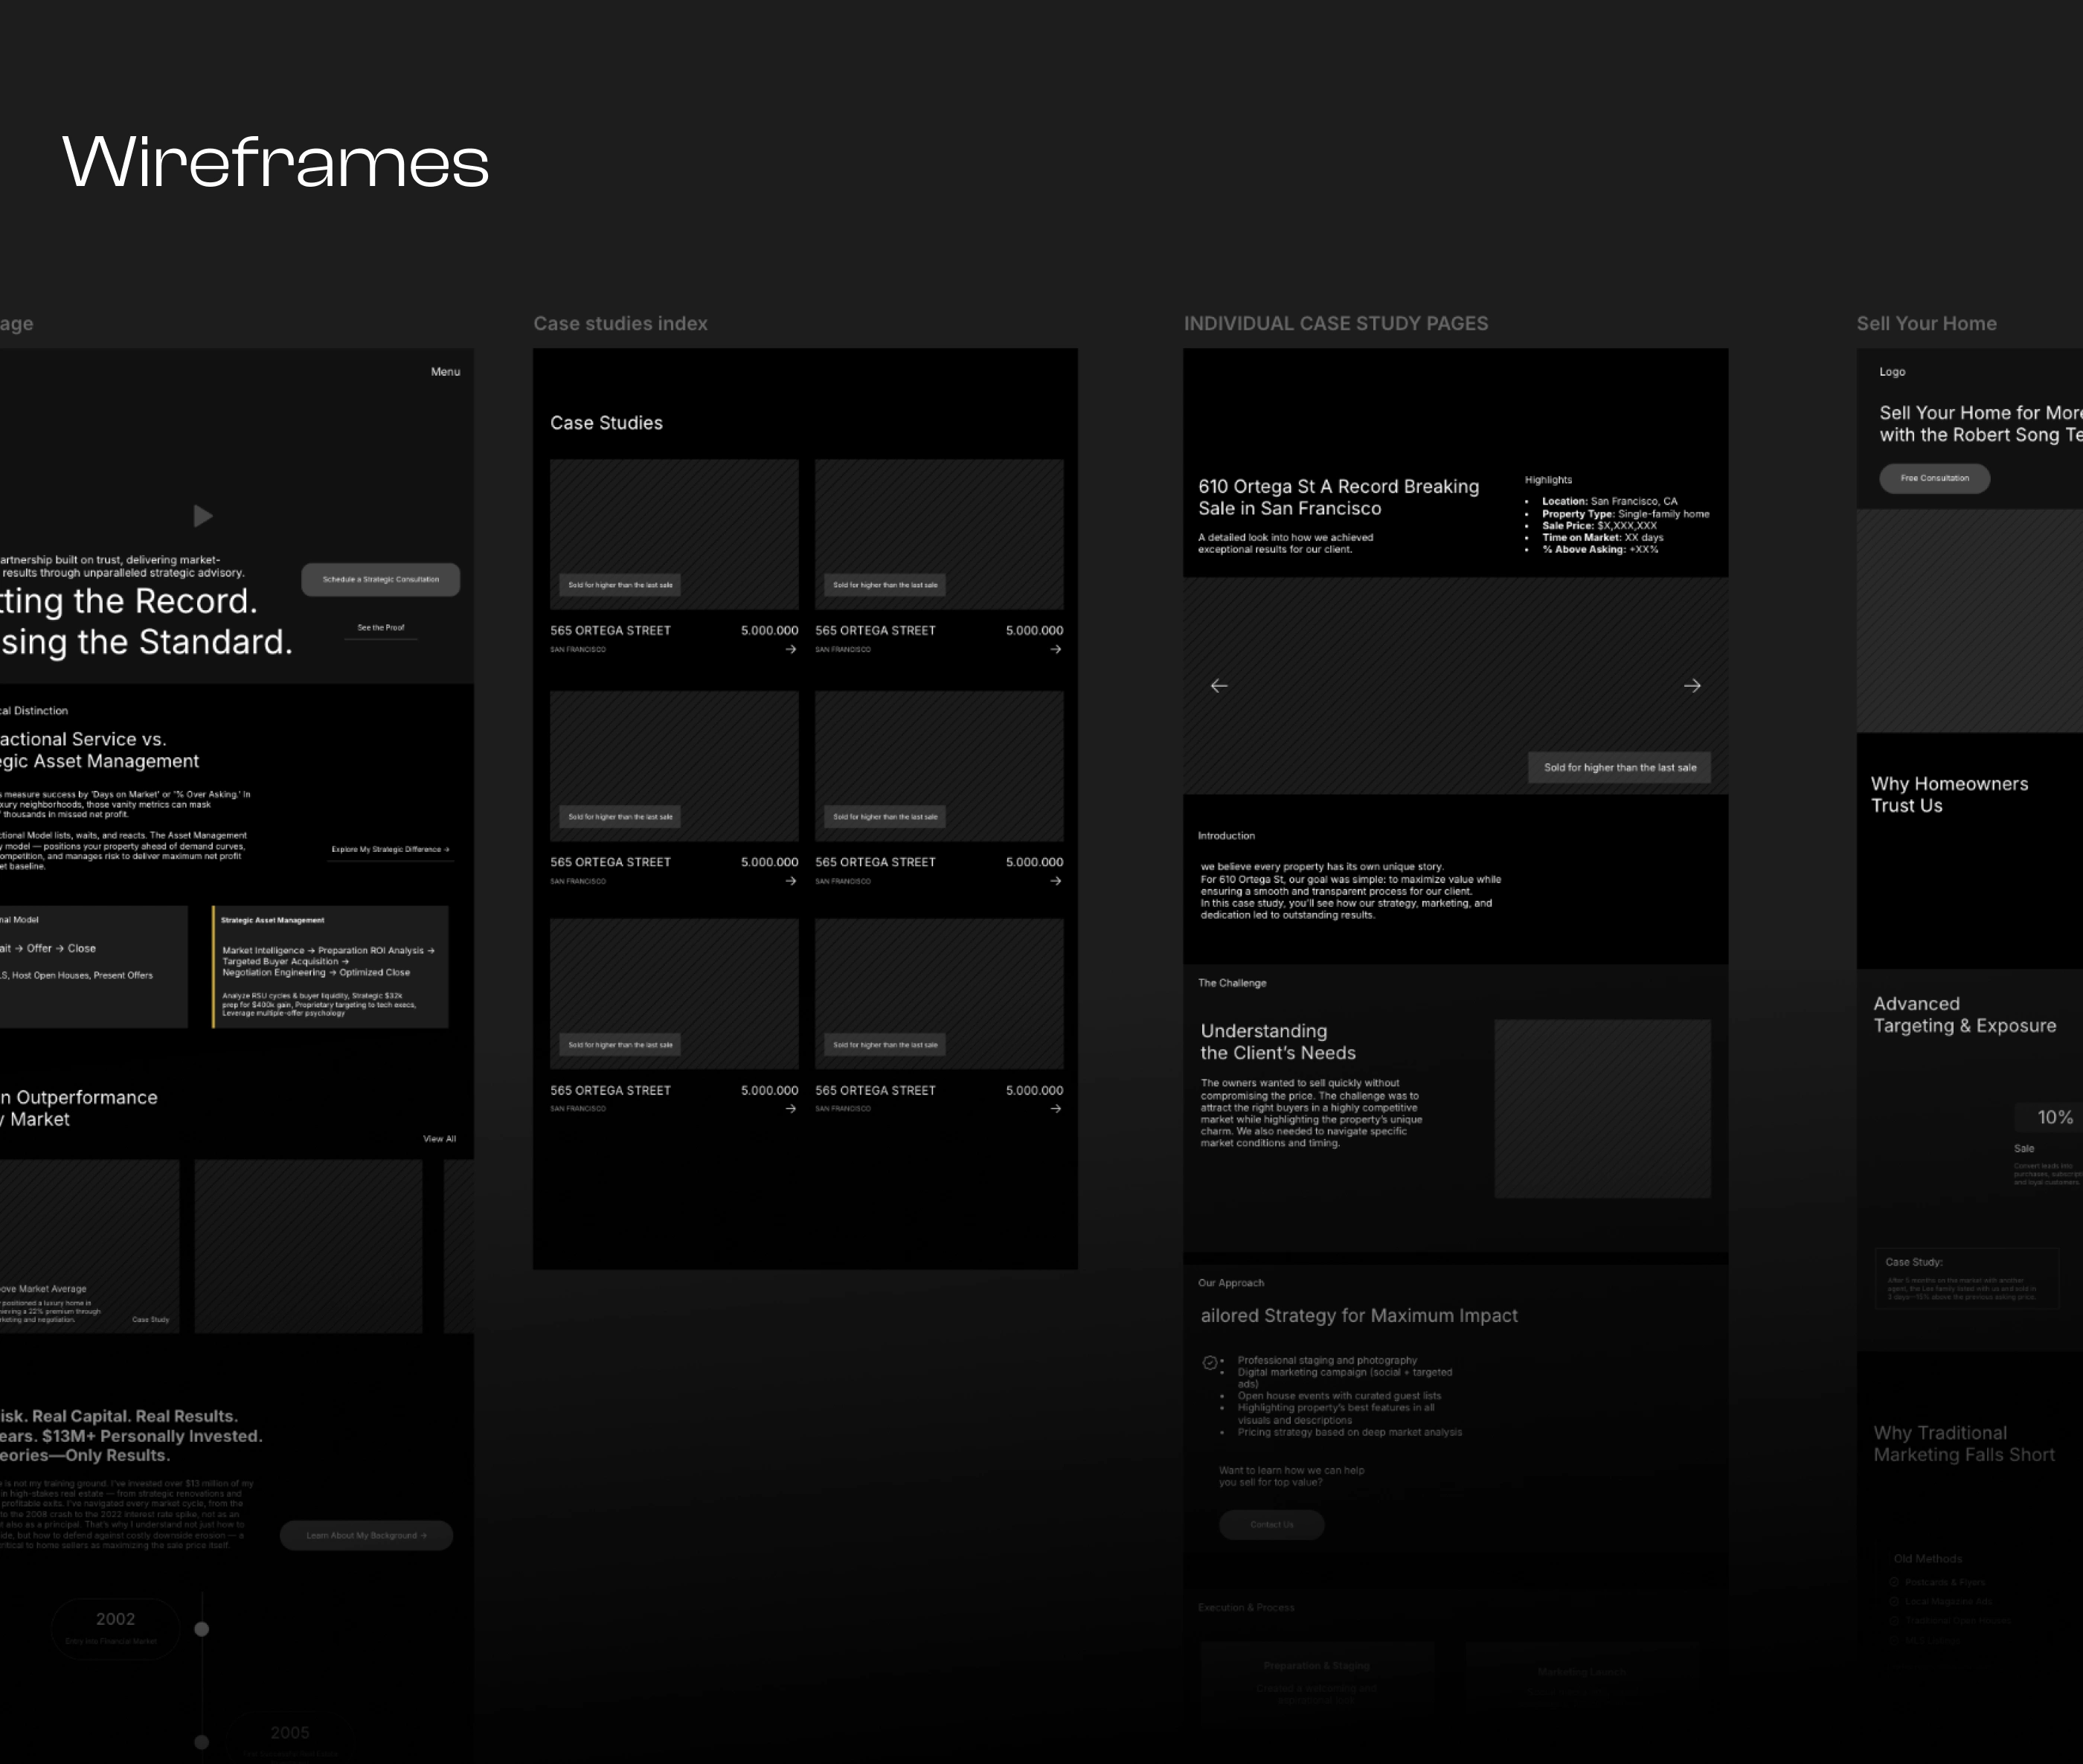
Task: Click the Our Approach label
Action: 1231,1283
